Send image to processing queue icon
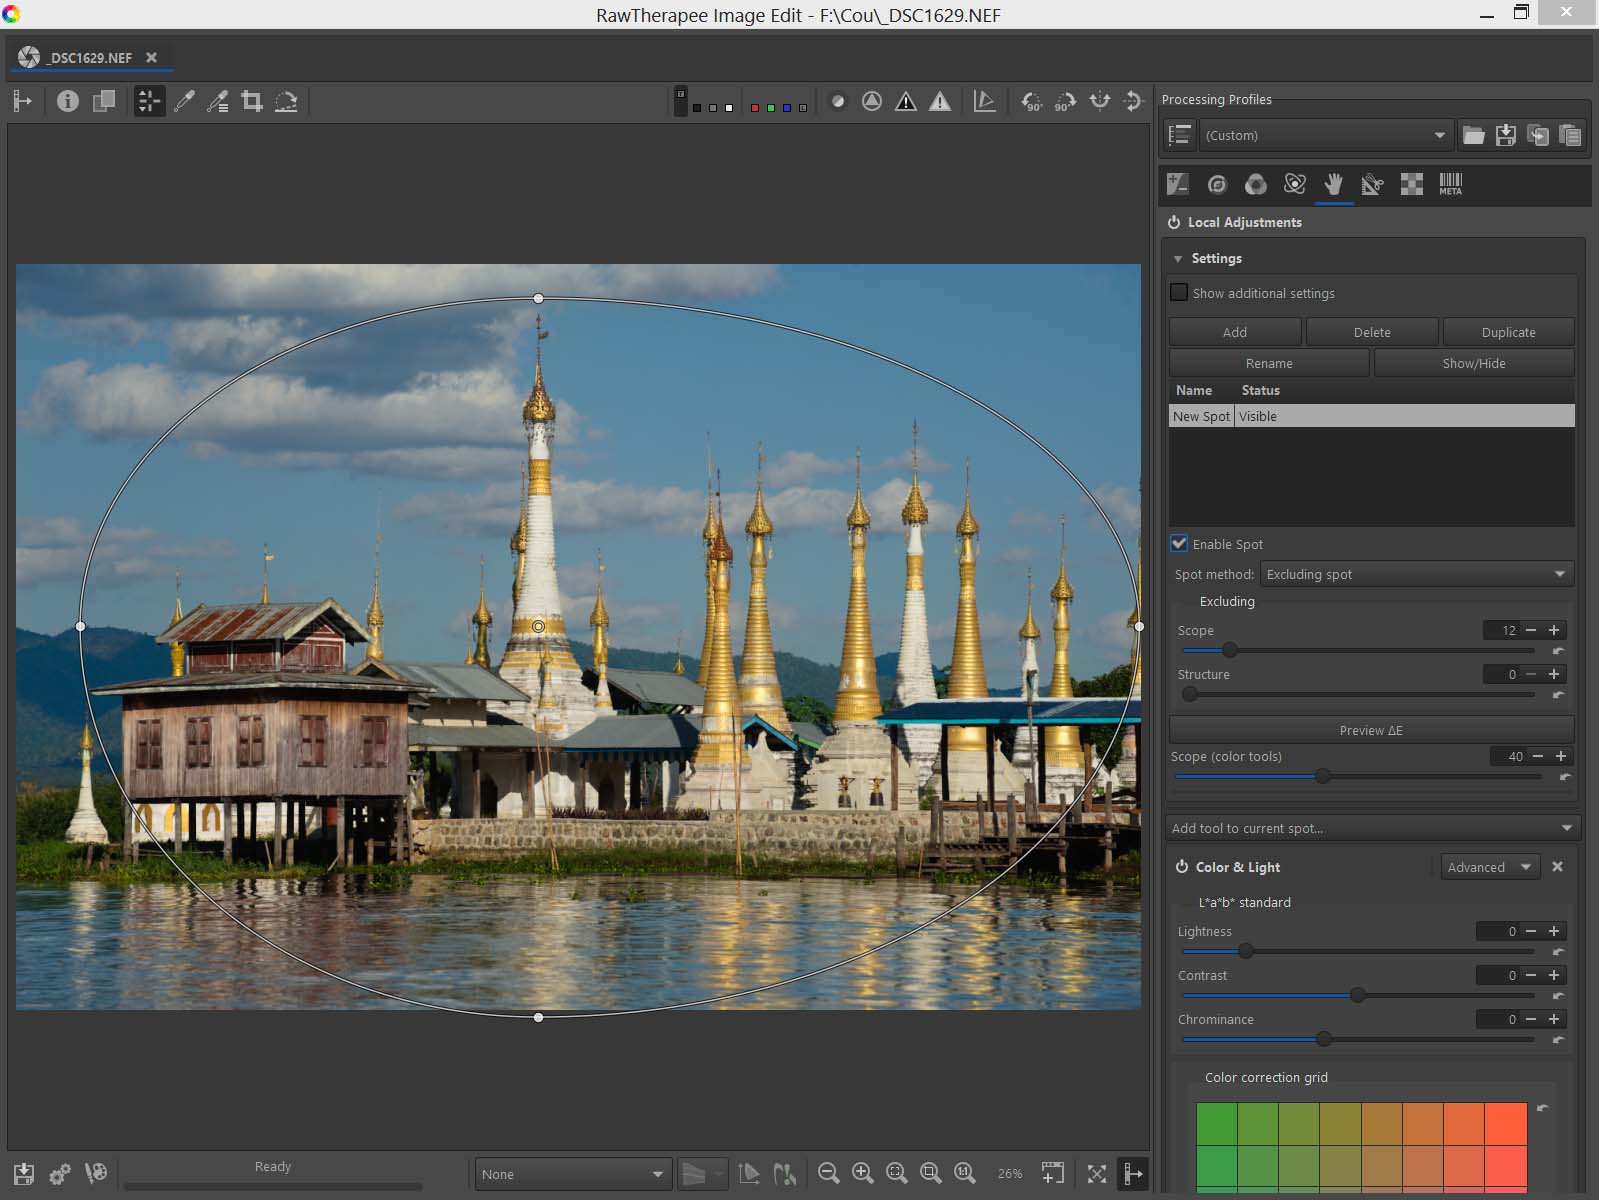Image resolution: width=1599 pixels, height=1200 pixels. (x=60, y=1173)
